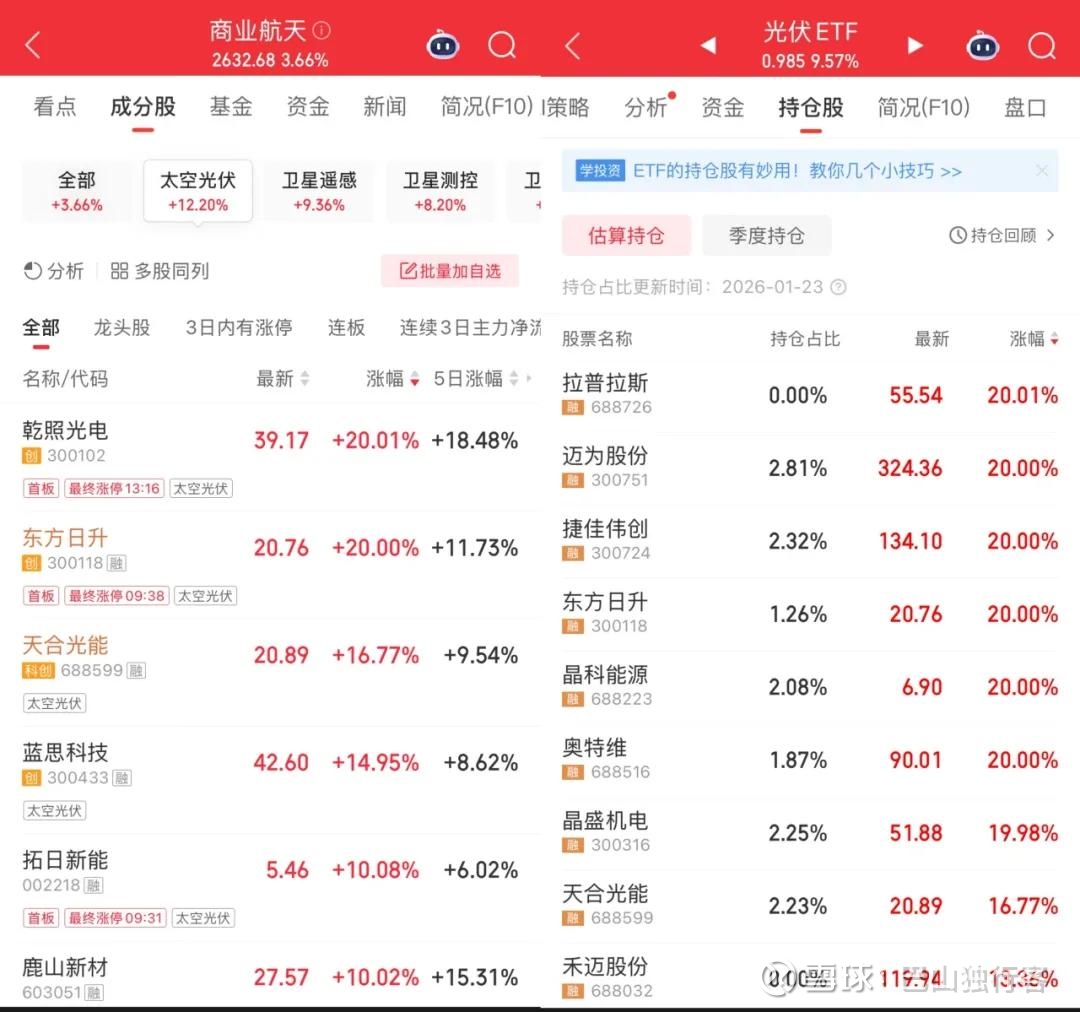Select 太空光伏 +12.20% sector chip

point(198,191)
